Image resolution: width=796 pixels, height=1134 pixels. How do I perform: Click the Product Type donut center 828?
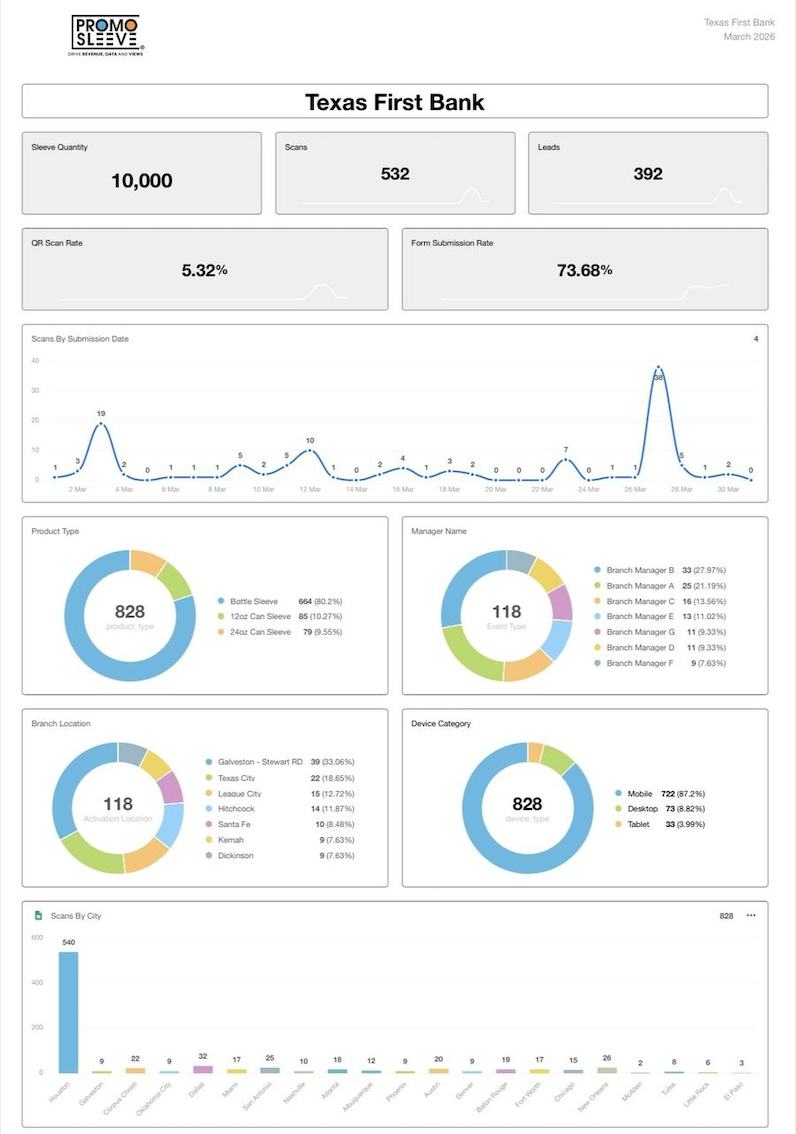[x=130, y=612]
